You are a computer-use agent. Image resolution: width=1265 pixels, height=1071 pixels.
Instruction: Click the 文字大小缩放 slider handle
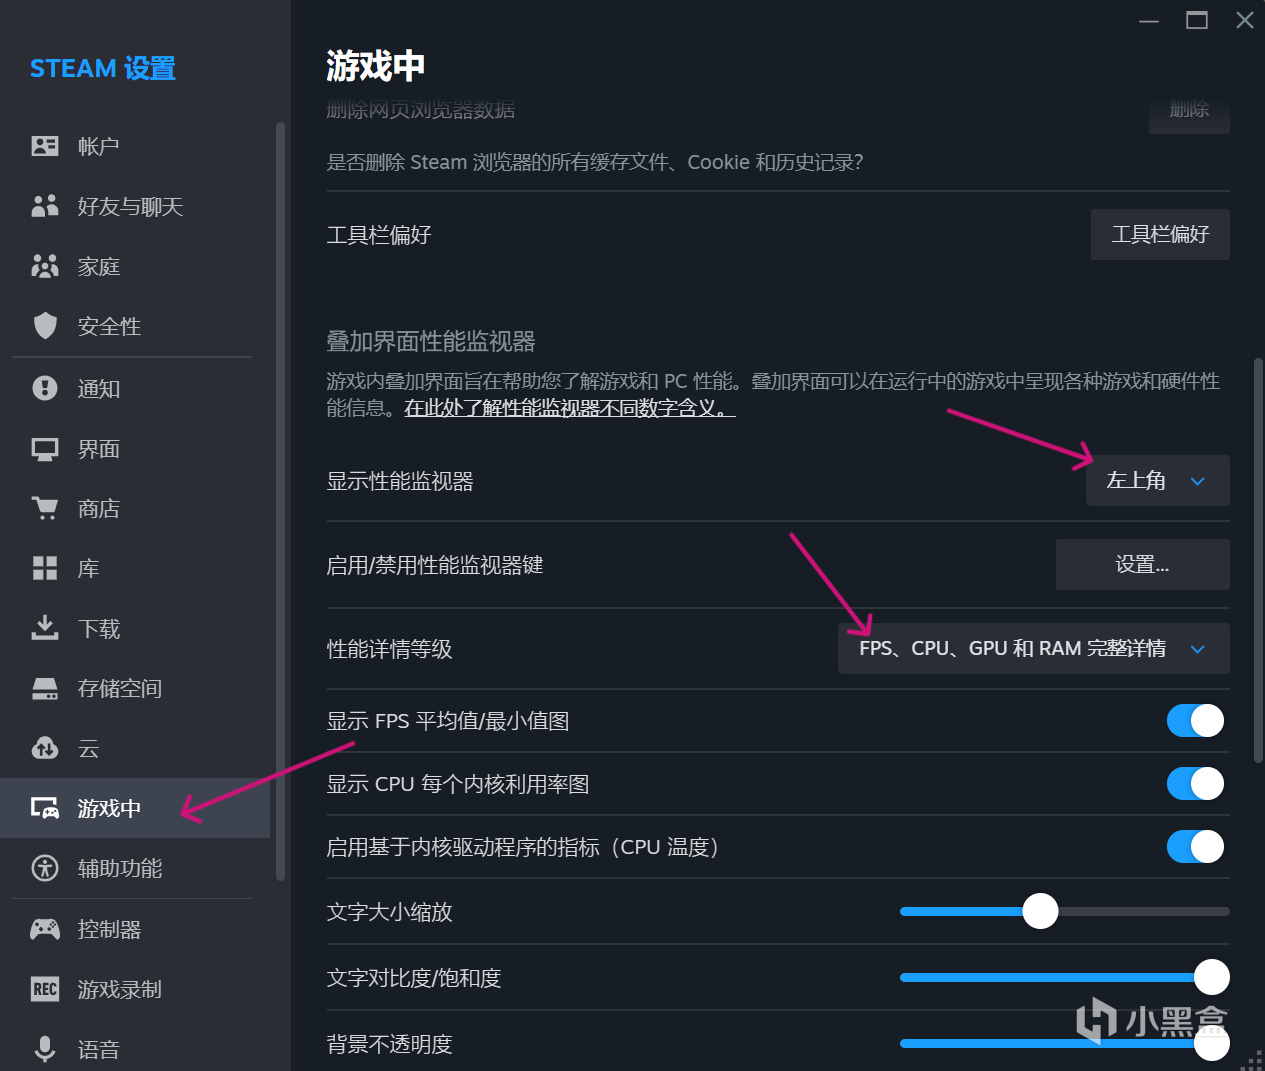coord(1040,911)
